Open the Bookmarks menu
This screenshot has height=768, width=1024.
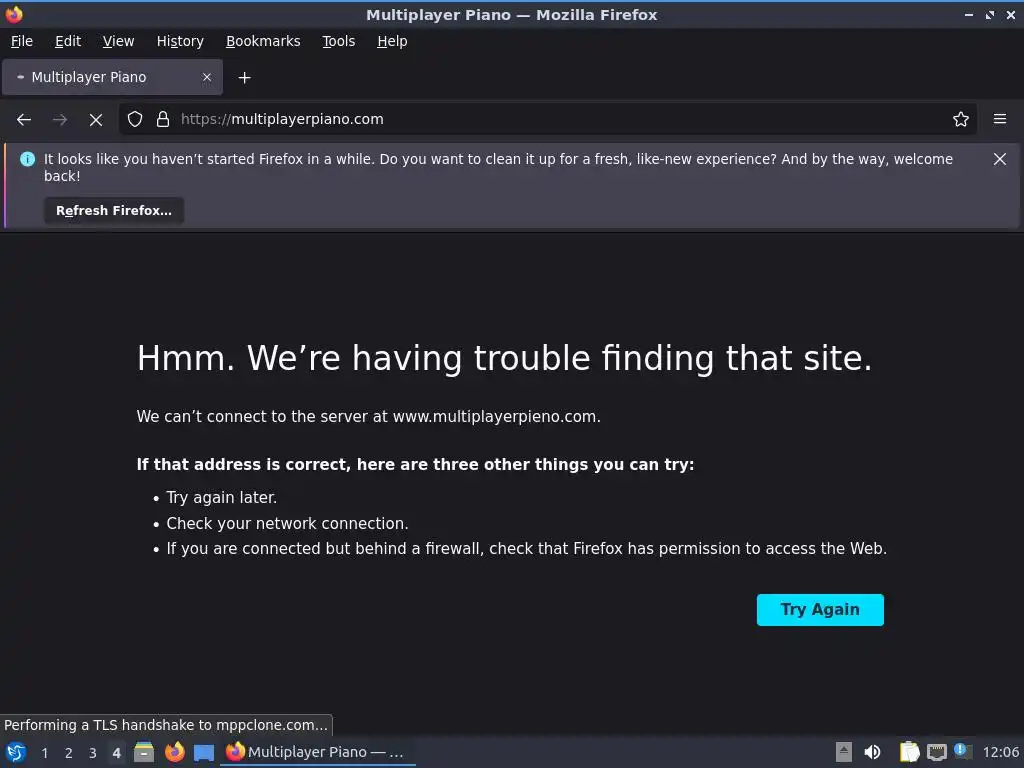[263, 41]
